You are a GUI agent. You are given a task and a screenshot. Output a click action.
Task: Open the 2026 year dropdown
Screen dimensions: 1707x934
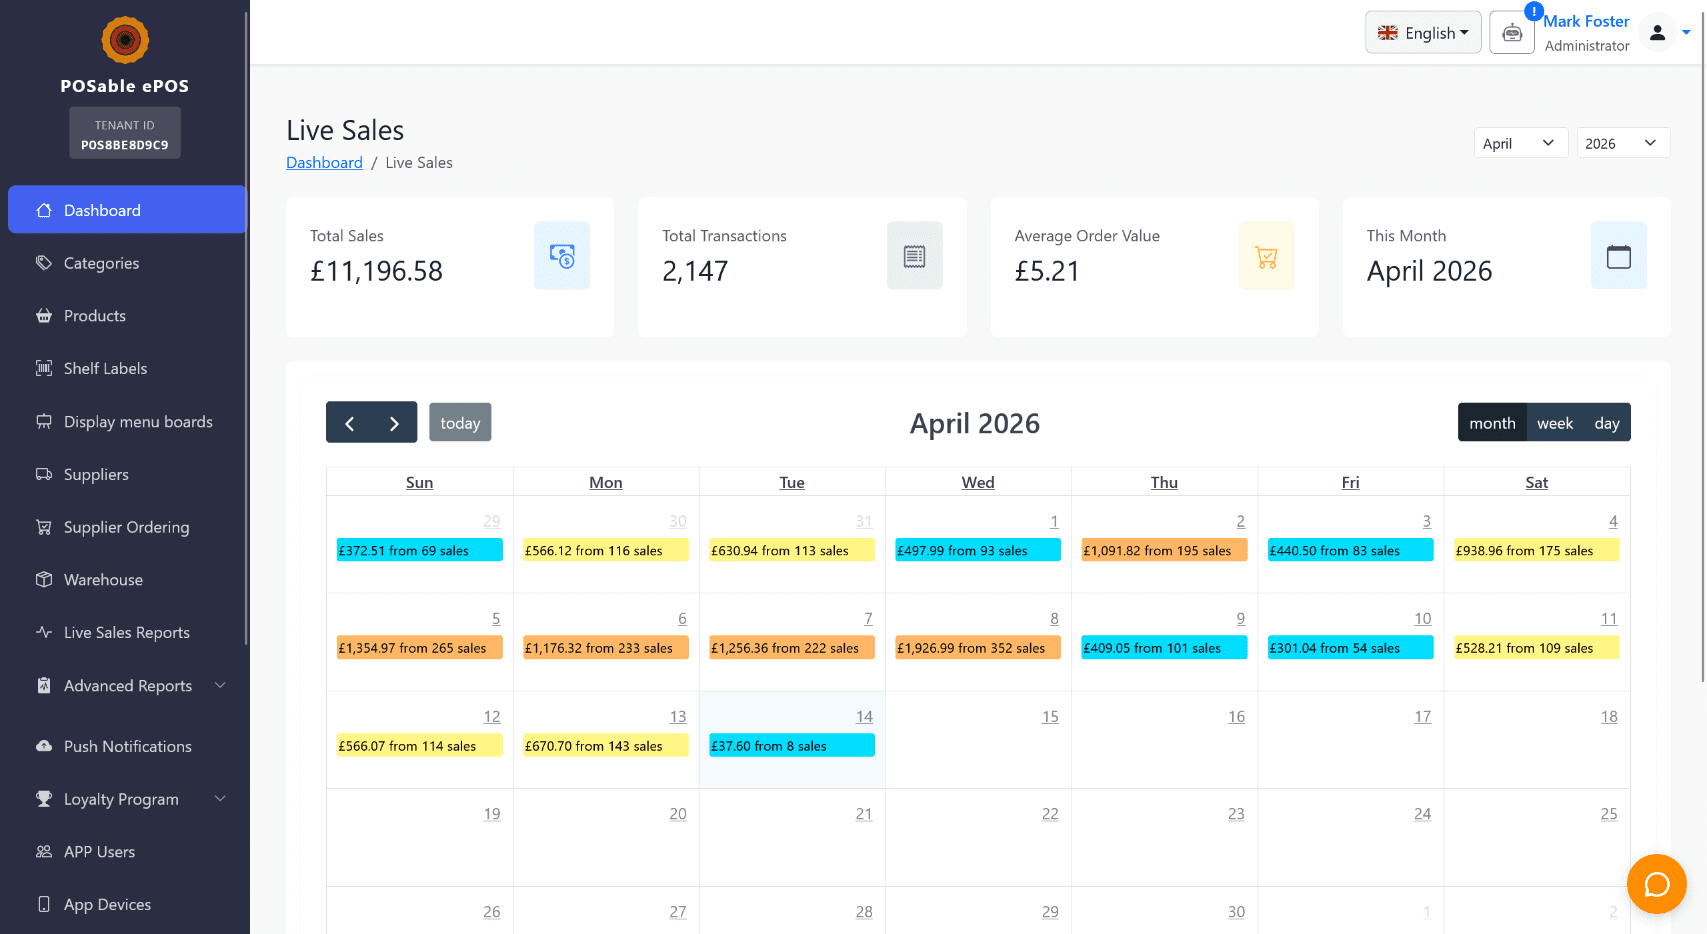point(1622,143)
